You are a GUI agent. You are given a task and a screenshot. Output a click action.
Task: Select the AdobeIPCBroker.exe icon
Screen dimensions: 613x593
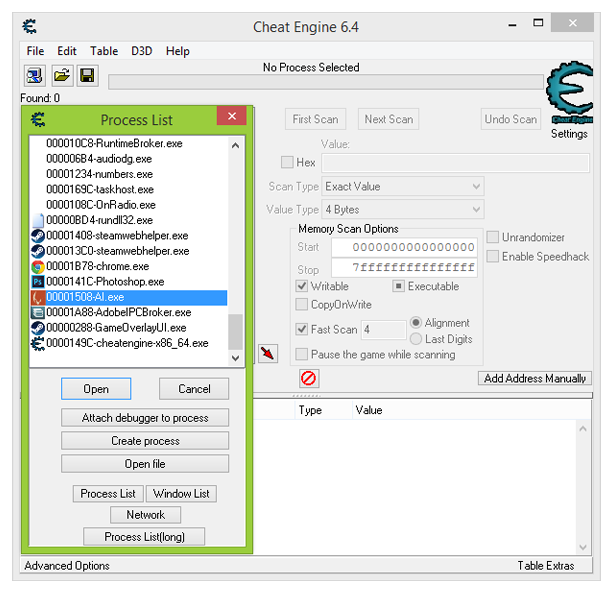38,312
